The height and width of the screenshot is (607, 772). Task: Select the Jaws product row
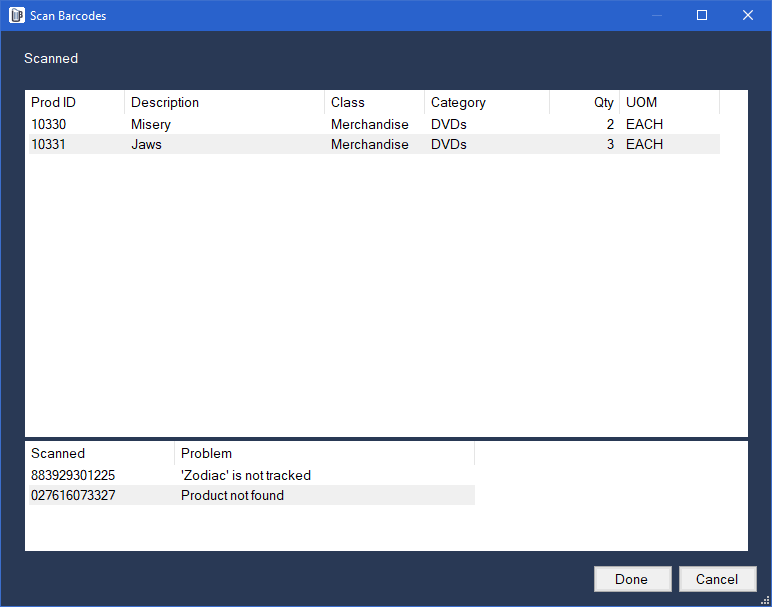(x=374, y=144)
